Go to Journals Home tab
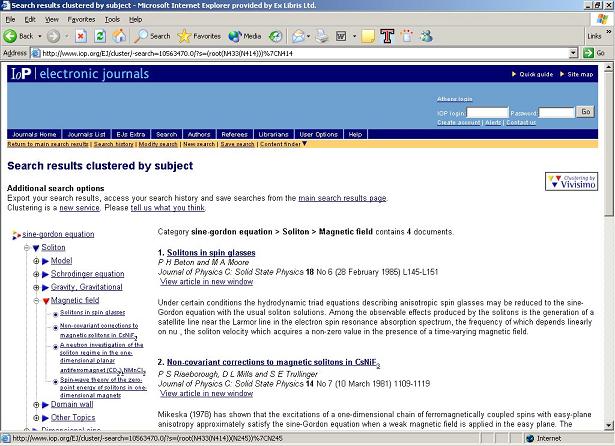Image resolution: width=615 pixels, height=446 pixels. coord(34,134)
